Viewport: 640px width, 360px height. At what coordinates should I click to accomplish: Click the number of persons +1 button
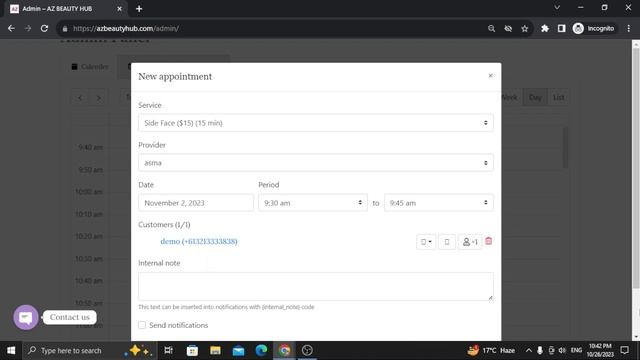point(470,242)
